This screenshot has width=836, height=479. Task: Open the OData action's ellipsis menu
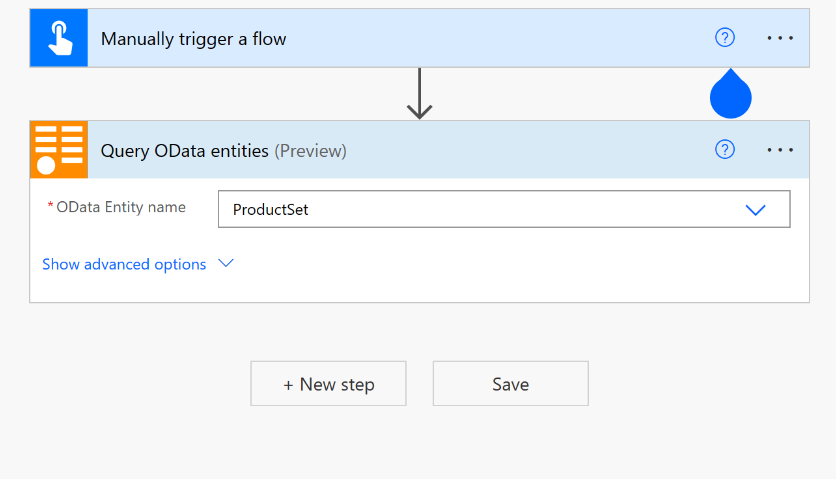point(780,150)
